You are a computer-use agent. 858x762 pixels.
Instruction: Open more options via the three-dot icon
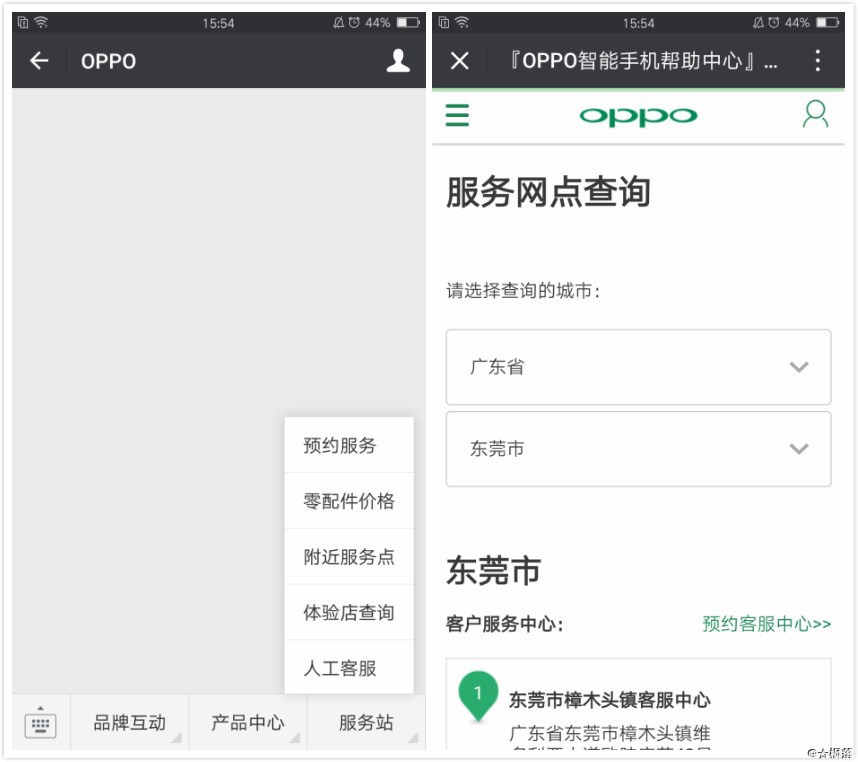[817, 61]
